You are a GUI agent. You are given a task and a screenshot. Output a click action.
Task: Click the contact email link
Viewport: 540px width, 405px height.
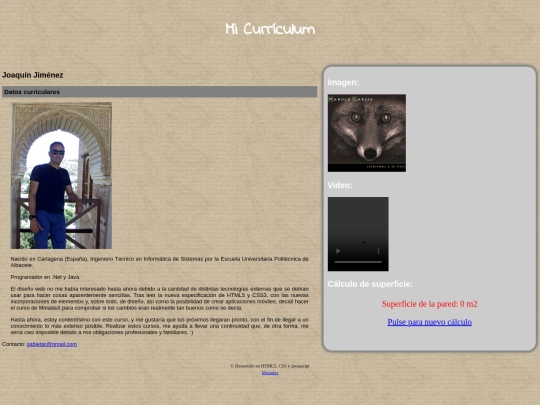tap(52, 344)
